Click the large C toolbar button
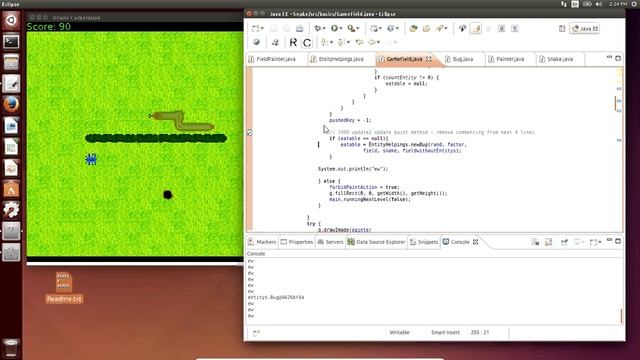Viewport: 640px width, 360px height. (307, 42)
